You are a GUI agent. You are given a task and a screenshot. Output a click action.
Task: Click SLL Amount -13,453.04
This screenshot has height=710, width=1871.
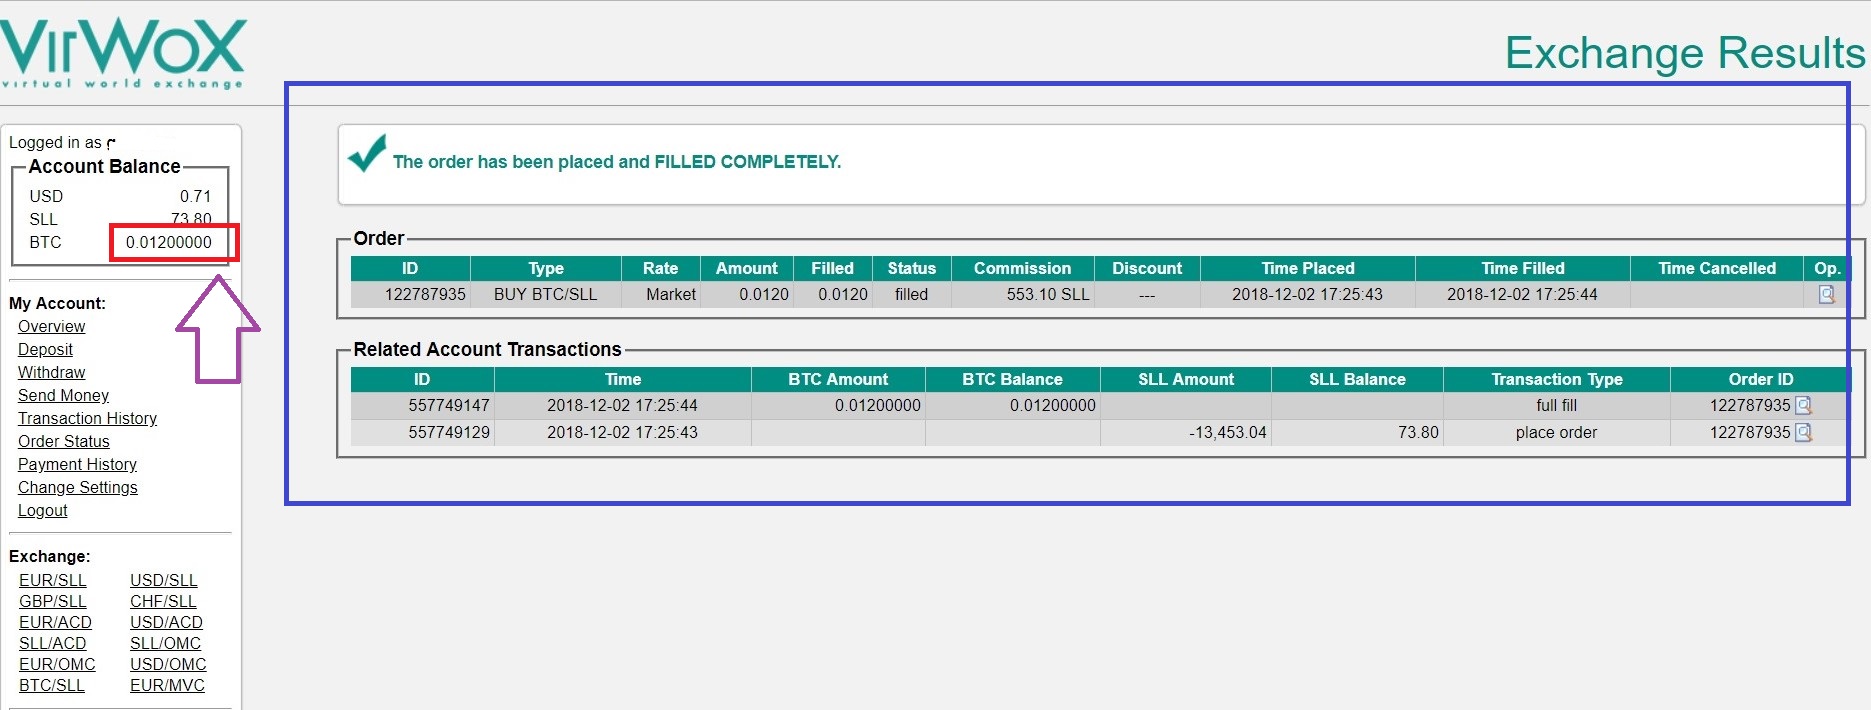(1227, 432)
